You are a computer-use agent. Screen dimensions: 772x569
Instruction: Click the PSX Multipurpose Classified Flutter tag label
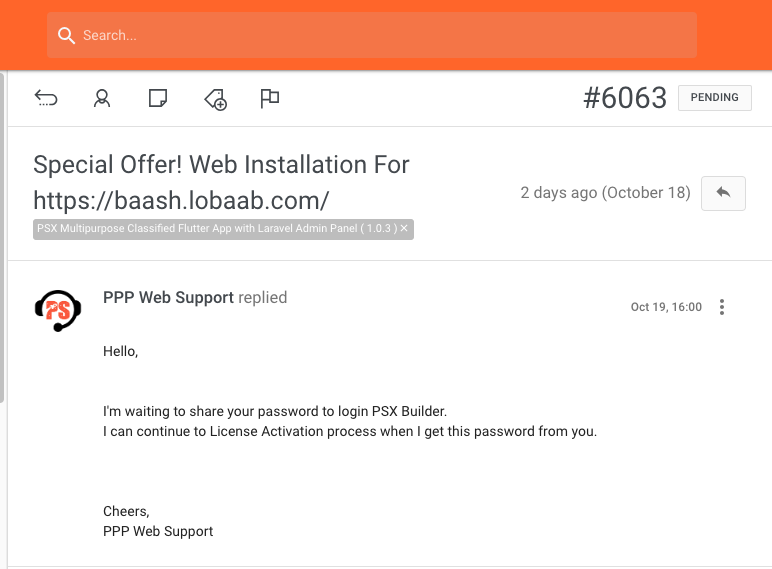[217, 228]
